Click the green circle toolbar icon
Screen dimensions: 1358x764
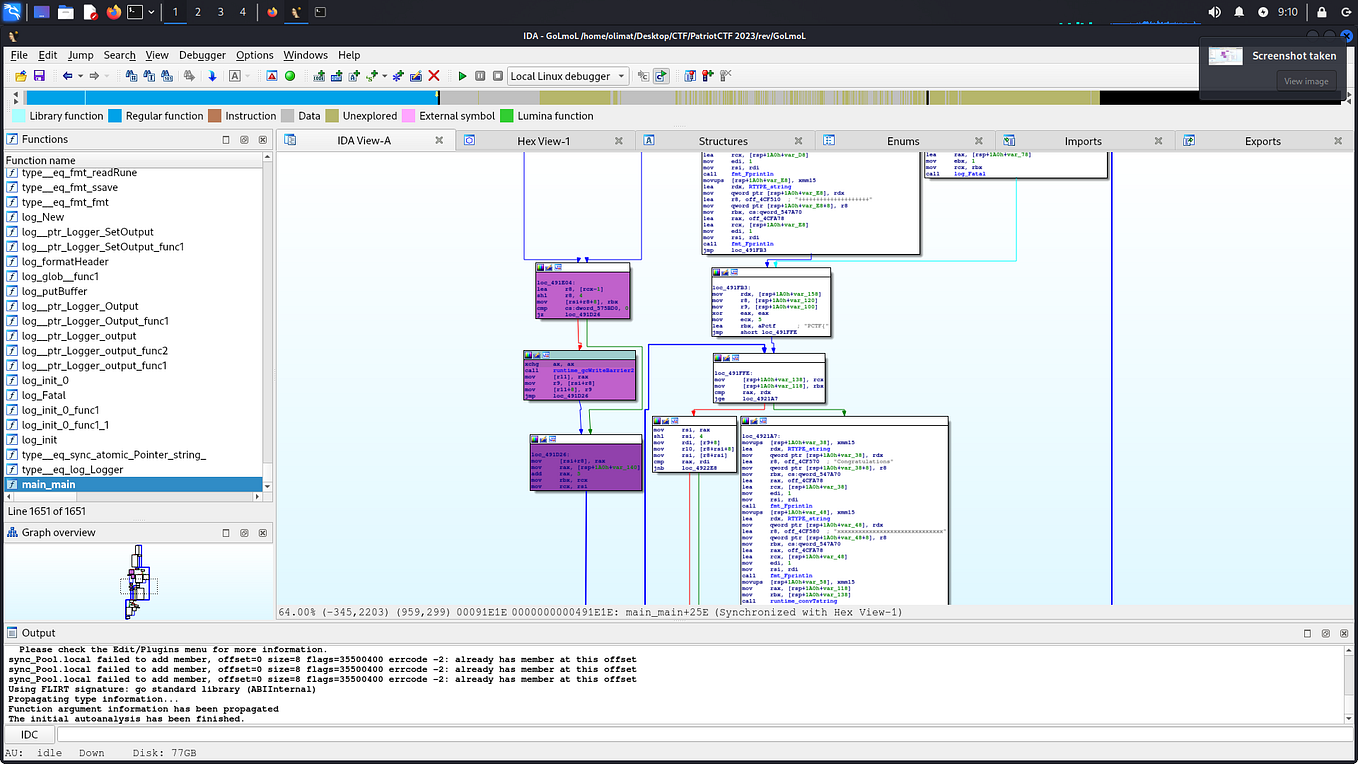click(x=290, y=76)
